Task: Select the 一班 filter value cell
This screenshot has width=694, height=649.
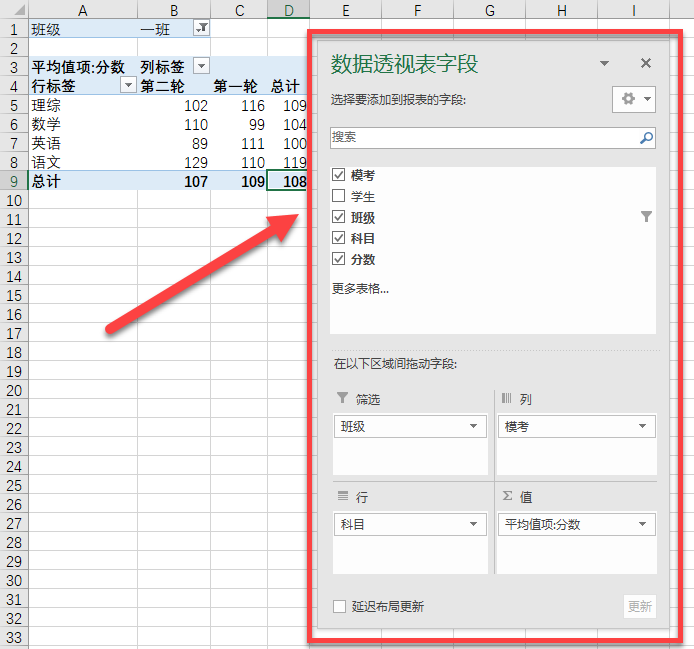Action: [x=166, y=29]
